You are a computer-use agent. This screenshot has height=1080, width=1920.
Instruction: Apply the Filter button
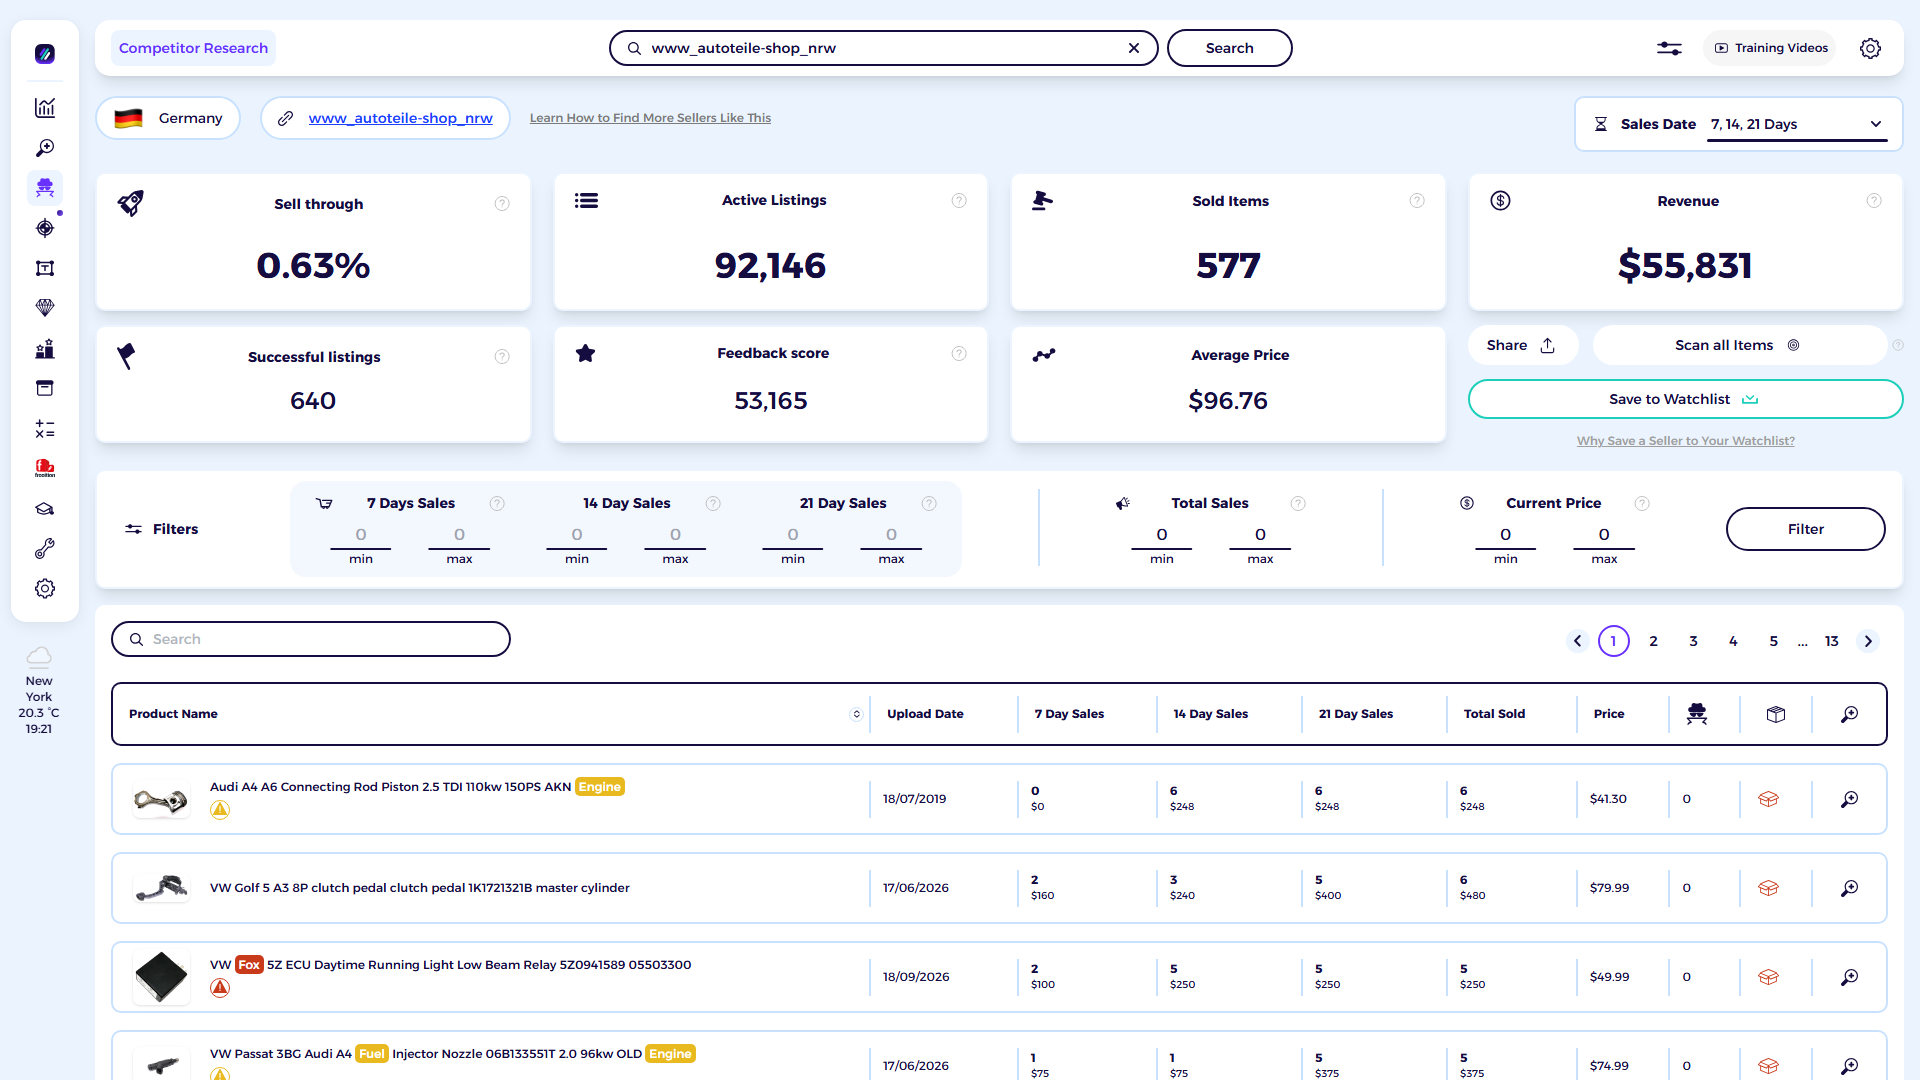coord(1805,529)
